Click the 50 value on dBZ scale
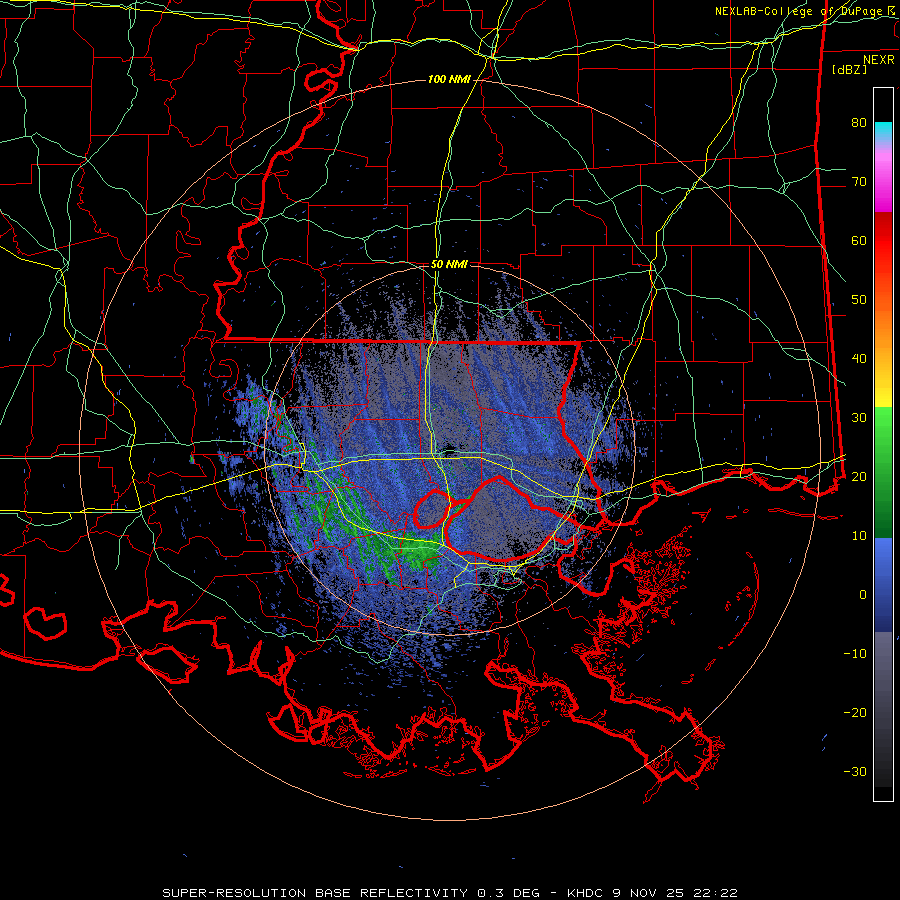 pos(859,300)
